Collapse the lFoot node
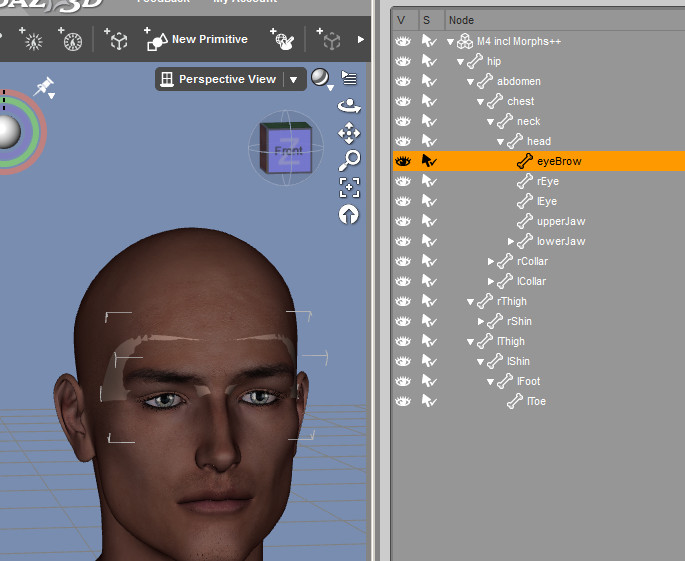 (490, 382)
